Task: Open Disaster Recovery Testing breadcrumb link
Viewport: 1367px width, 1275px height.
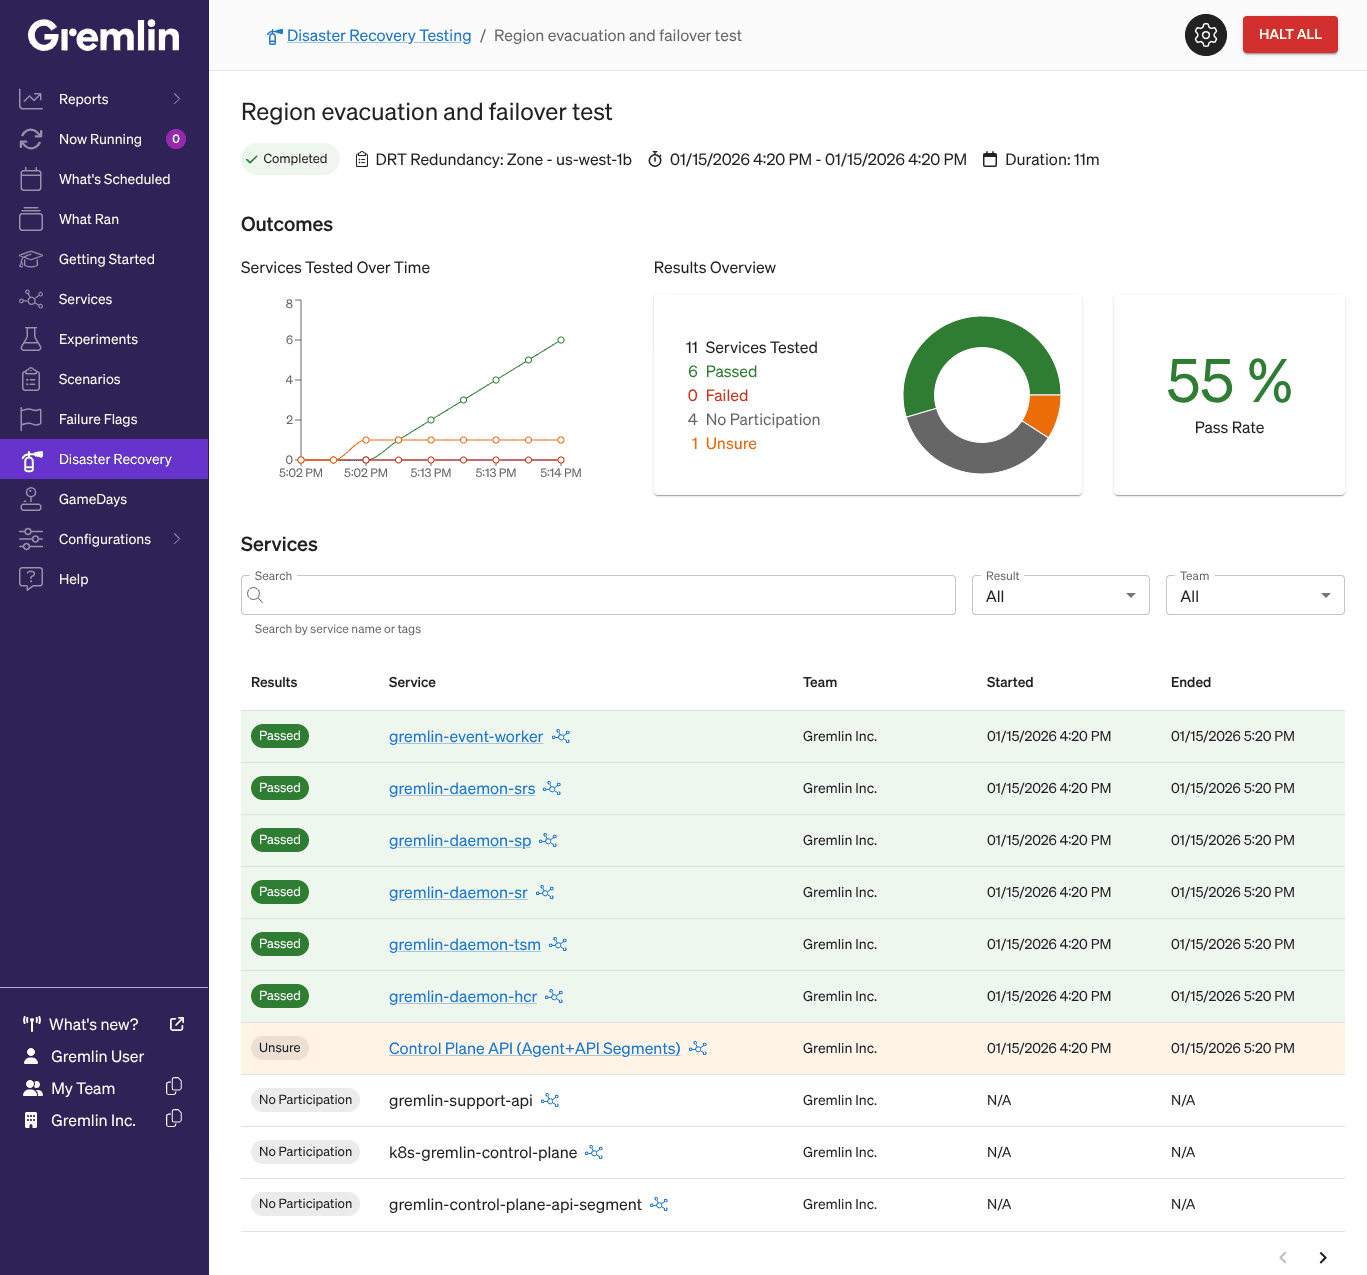Action: (x=379, y=35)
